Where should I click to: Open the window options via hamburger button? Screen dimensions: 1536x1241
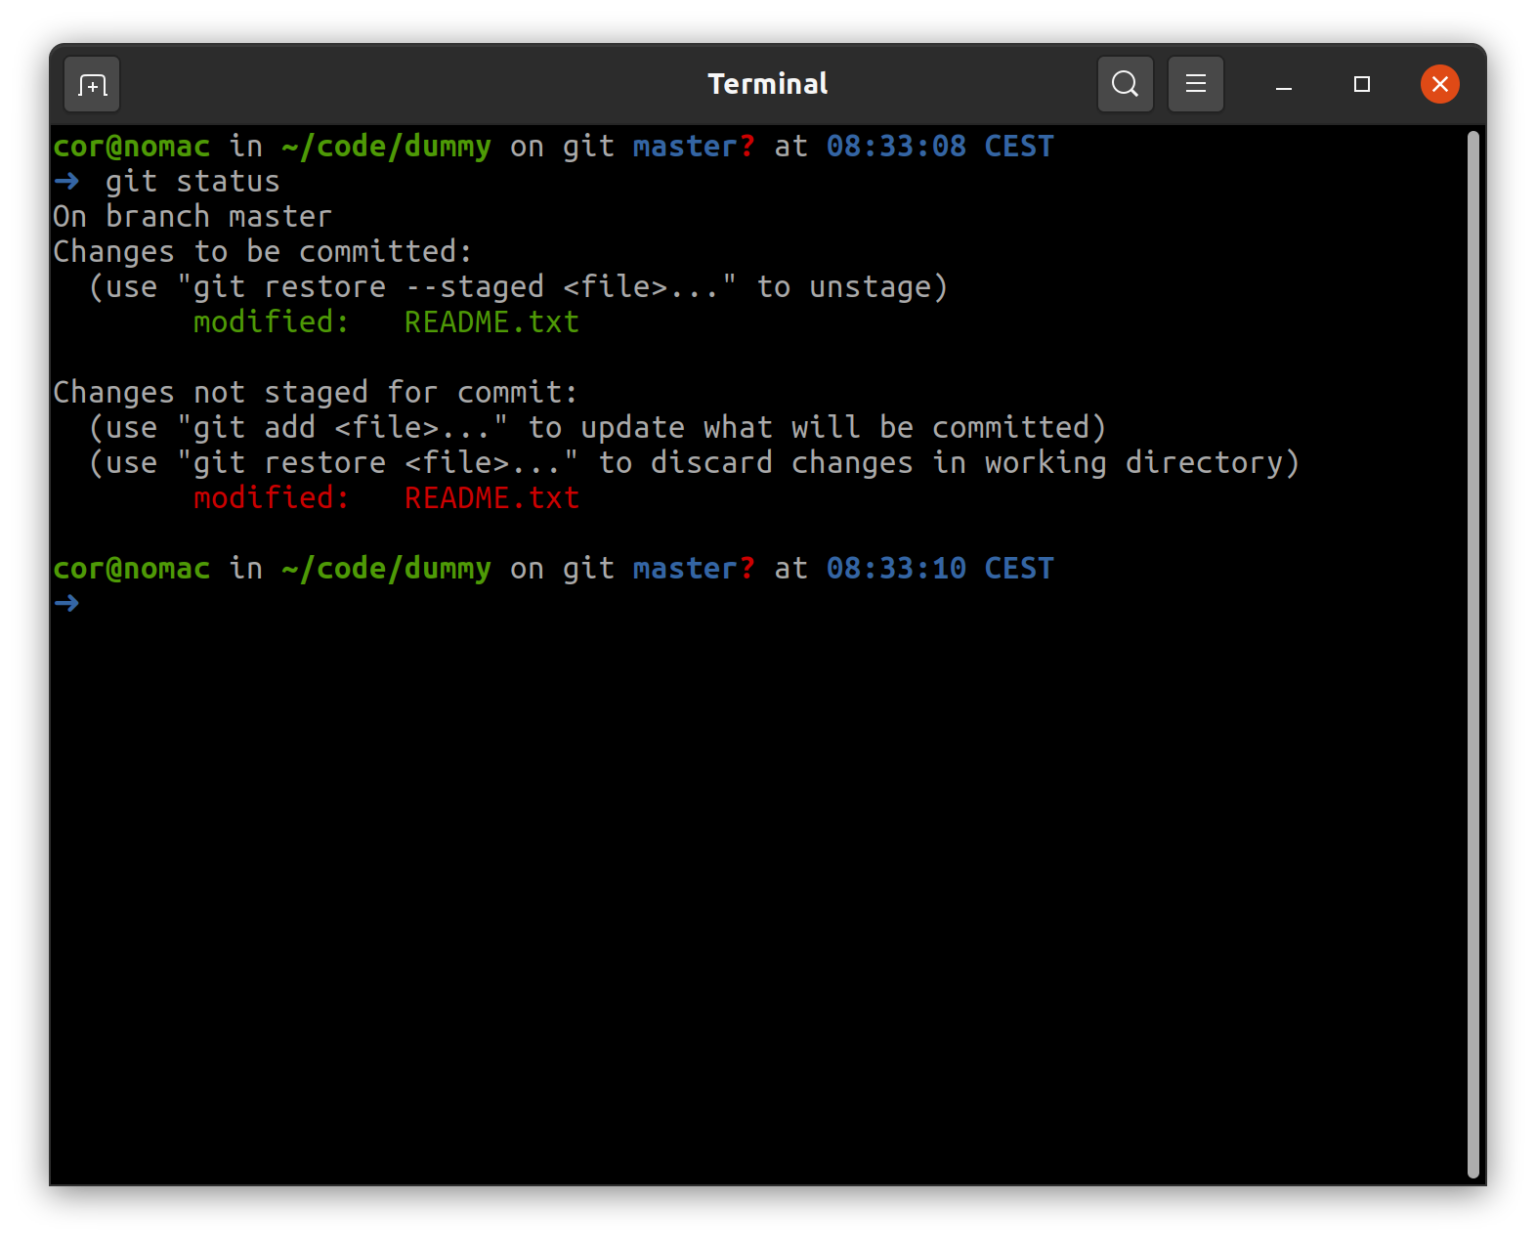(1196, 84)
